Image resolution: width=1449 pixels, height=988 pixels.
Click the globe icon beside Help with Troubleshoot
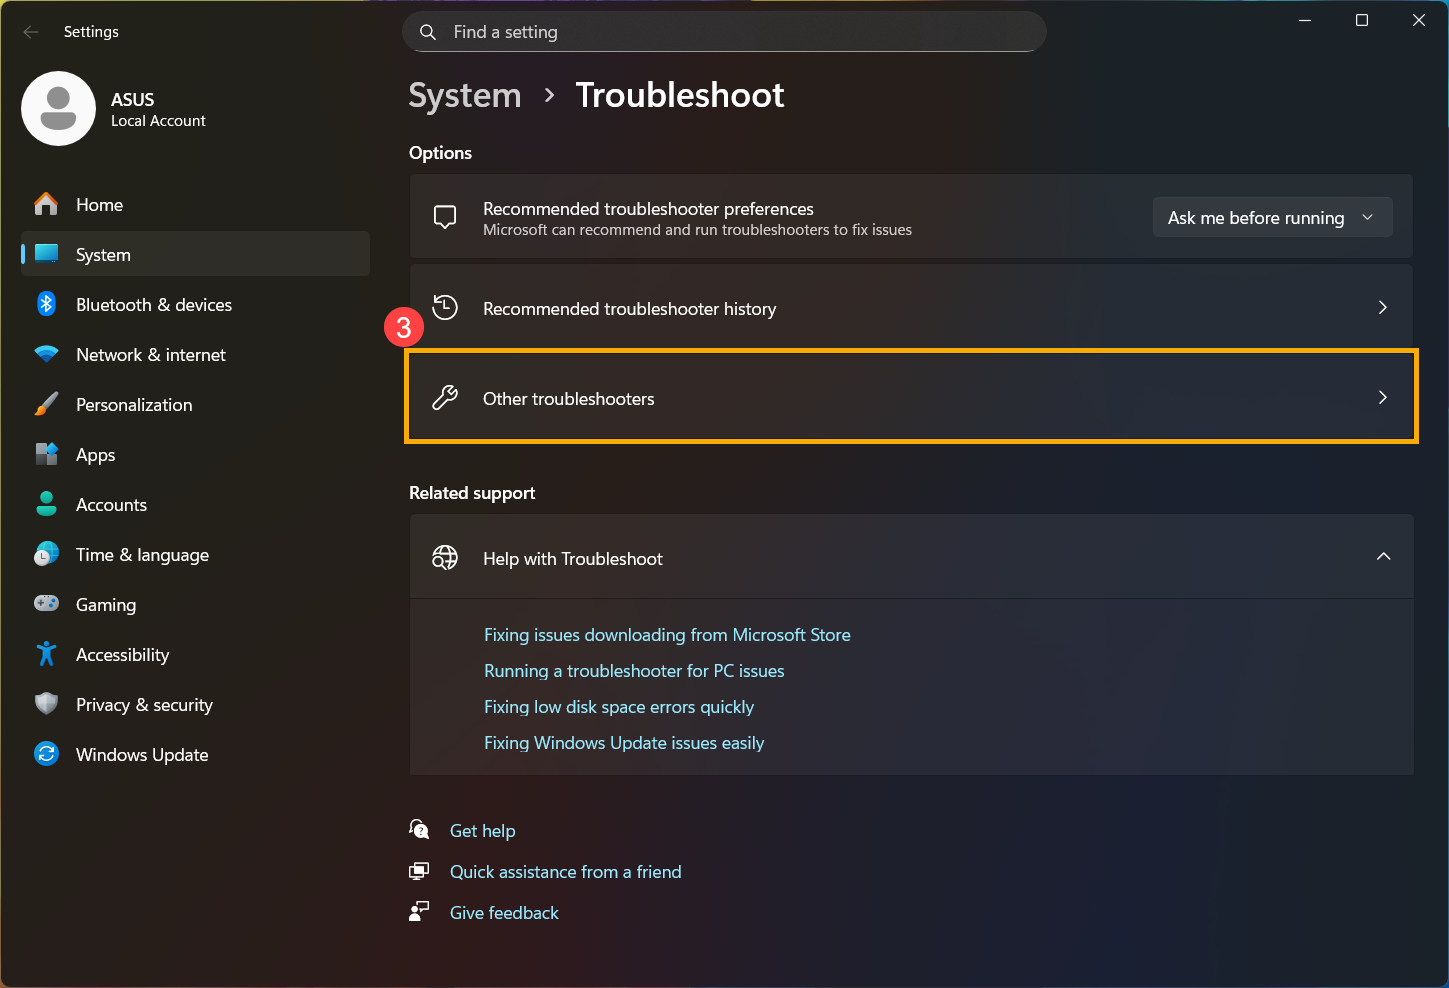tap(445, 557)
